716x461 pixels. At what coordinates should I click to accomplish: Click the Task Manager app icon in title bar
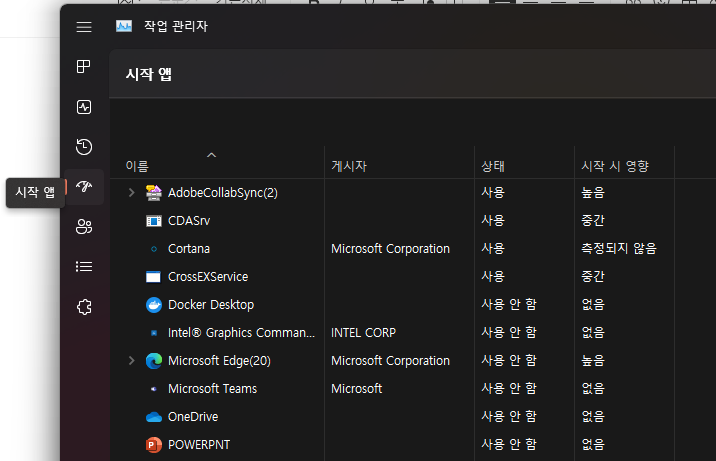coord(124,26)
